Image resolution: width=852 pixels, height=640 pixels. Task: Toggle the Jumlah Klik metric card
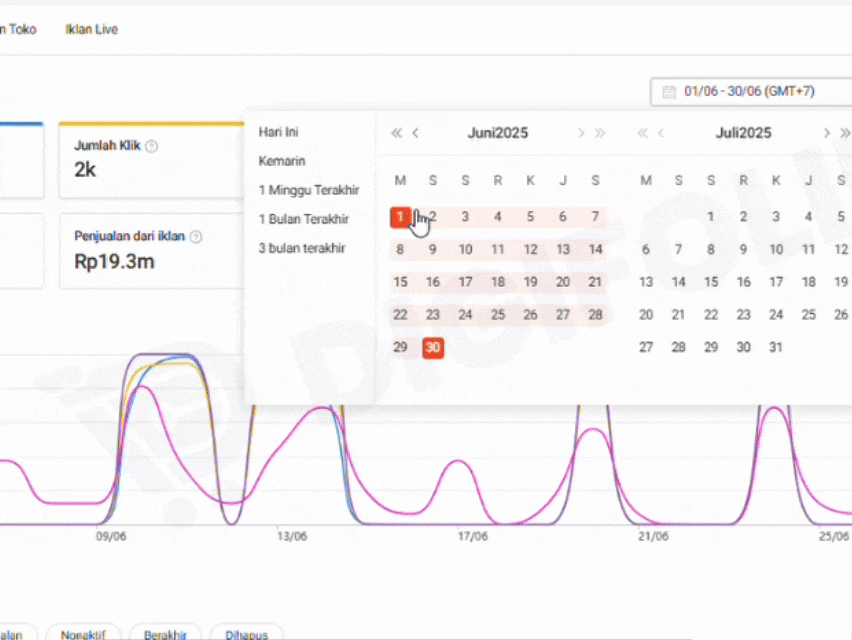tap(150, 160)
